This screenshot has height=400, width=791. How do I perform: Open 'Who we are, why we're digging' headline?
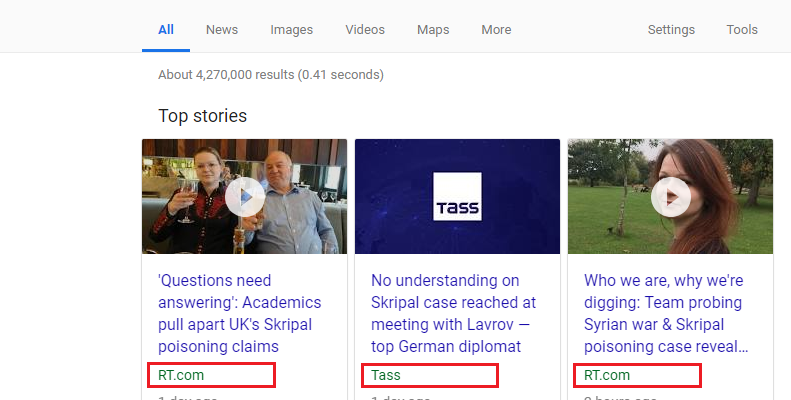tap(666, 313)
